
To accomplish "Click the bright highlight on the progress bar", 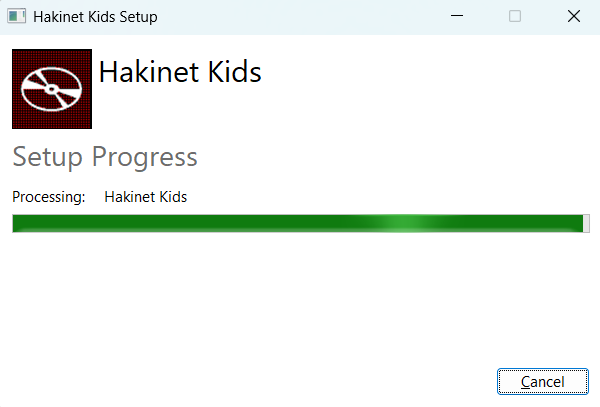I will pos(400,223).
